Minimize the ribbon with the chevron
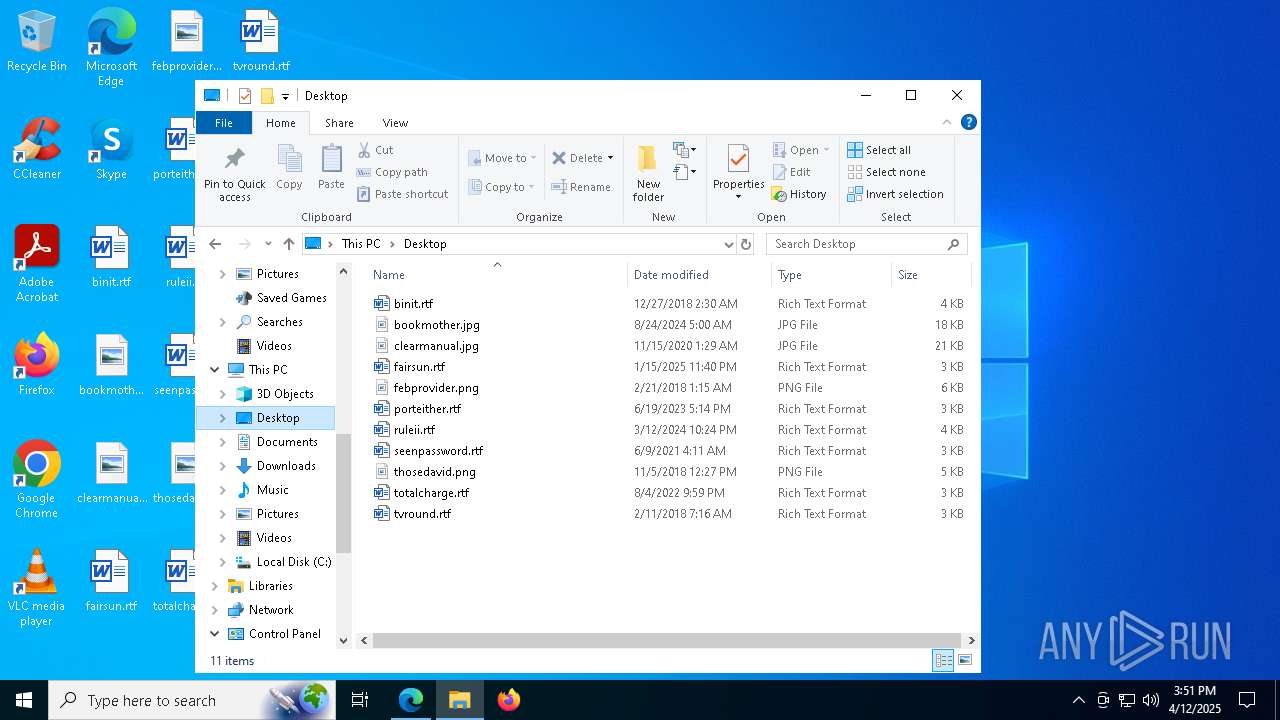 coord(947,122)
